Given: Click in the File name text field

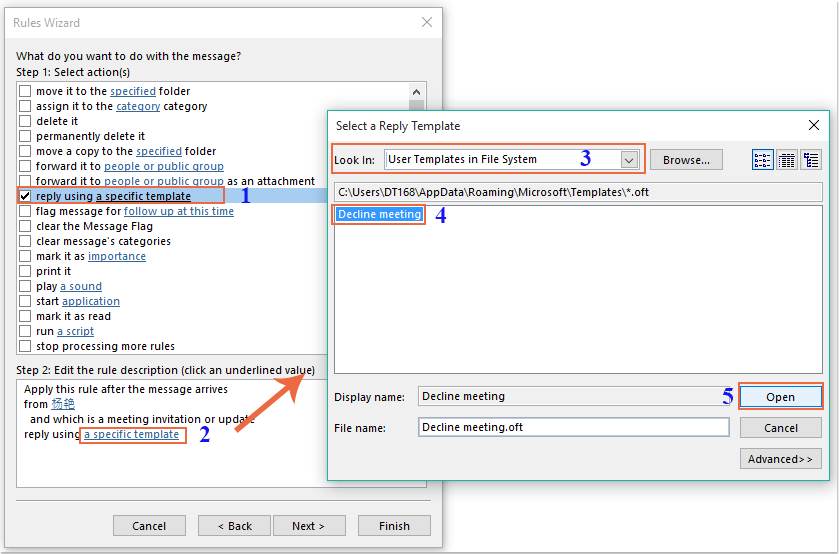Looking at the screenshot, I should 573,428.
